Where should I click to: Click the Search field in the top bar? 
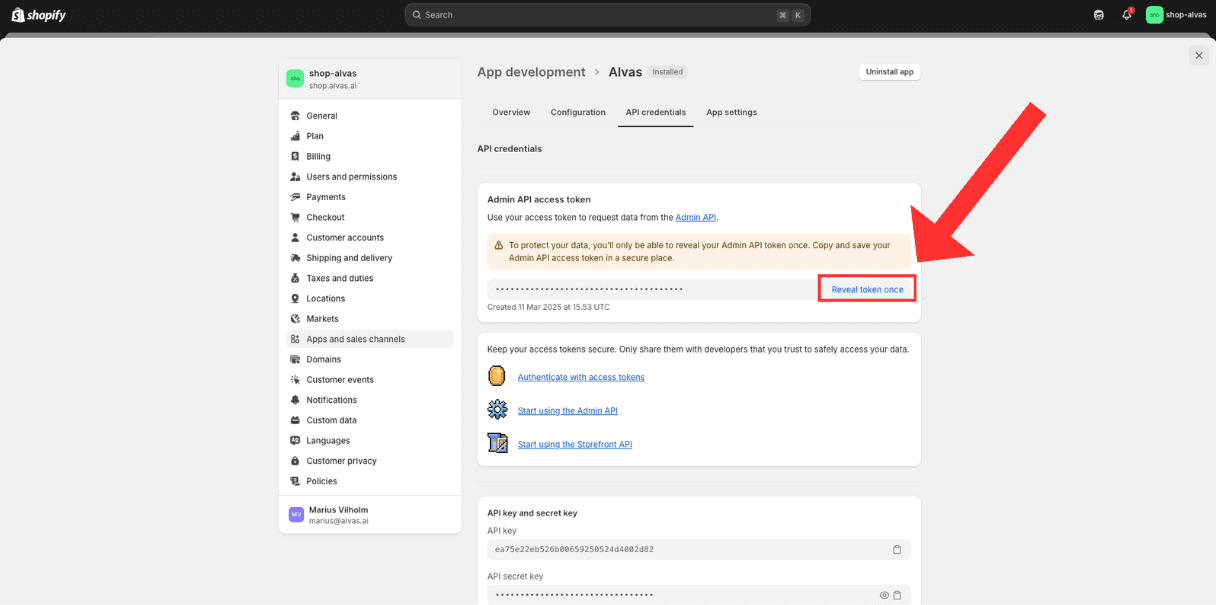coord(607,15)
